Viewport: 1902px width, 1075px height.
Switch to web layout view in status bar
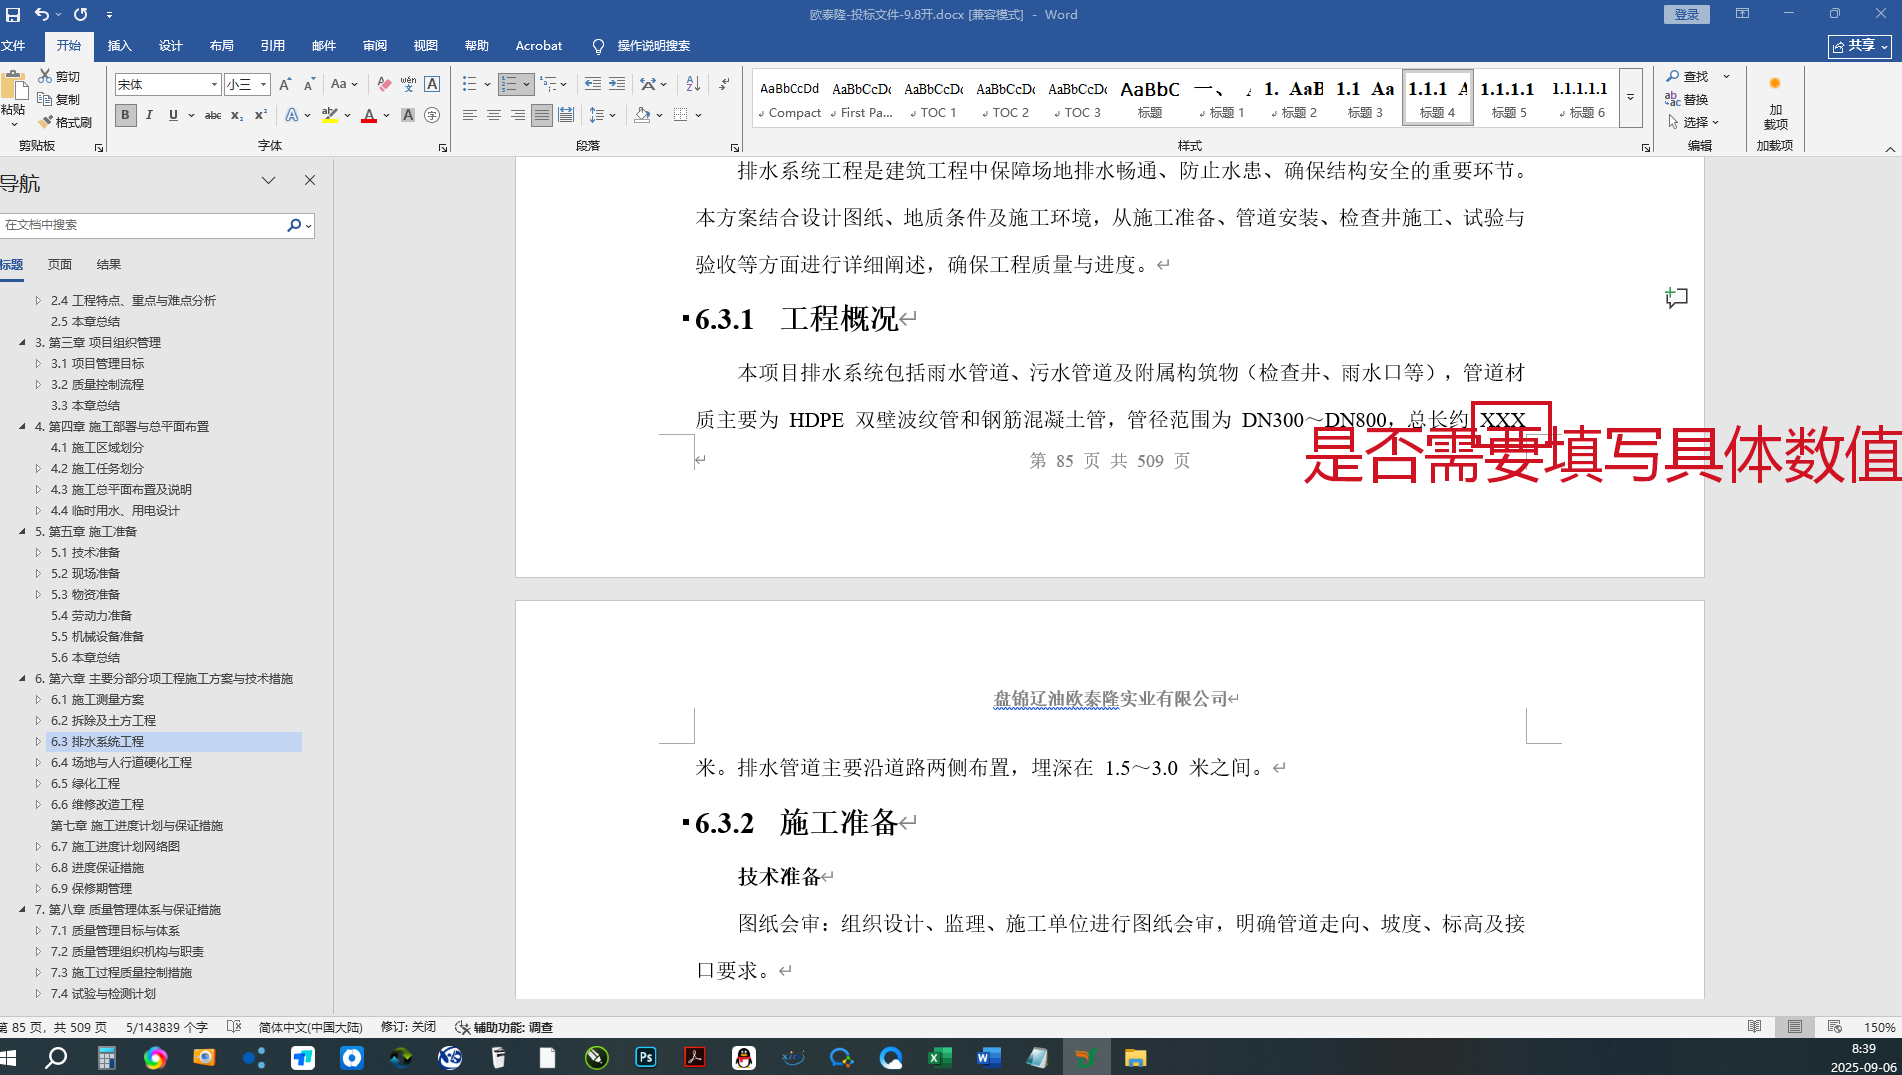(x=1834, y=1027)
